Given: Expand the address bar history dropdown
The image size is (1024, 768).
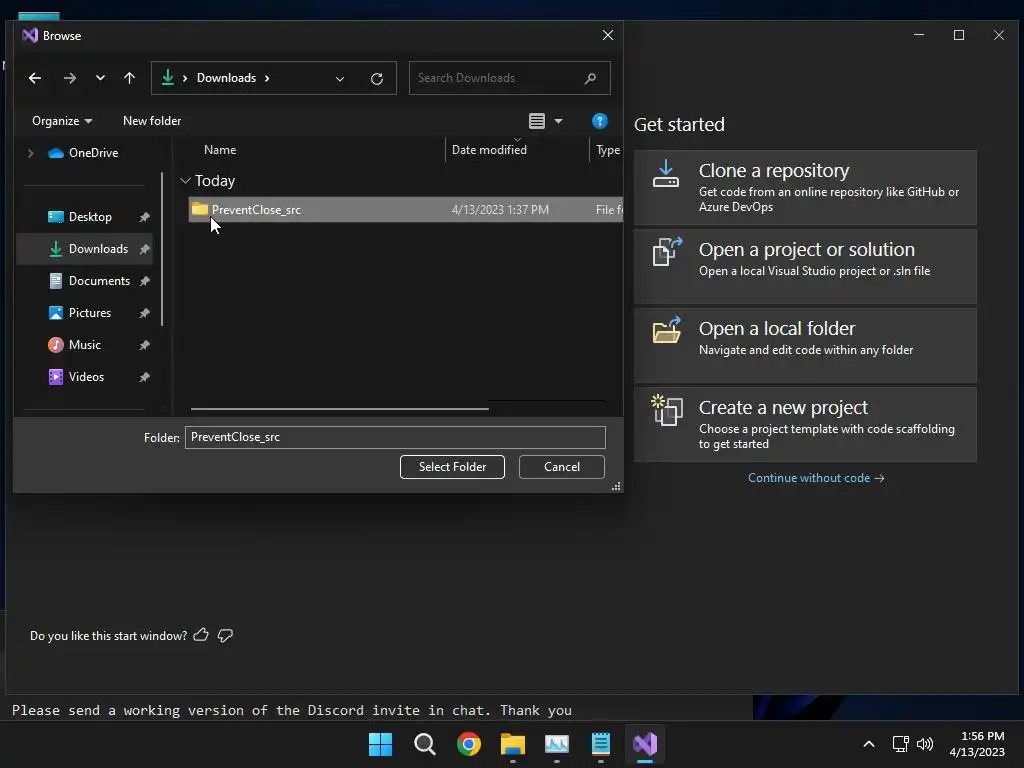Looking at the screenshot, I should point(340,78).
